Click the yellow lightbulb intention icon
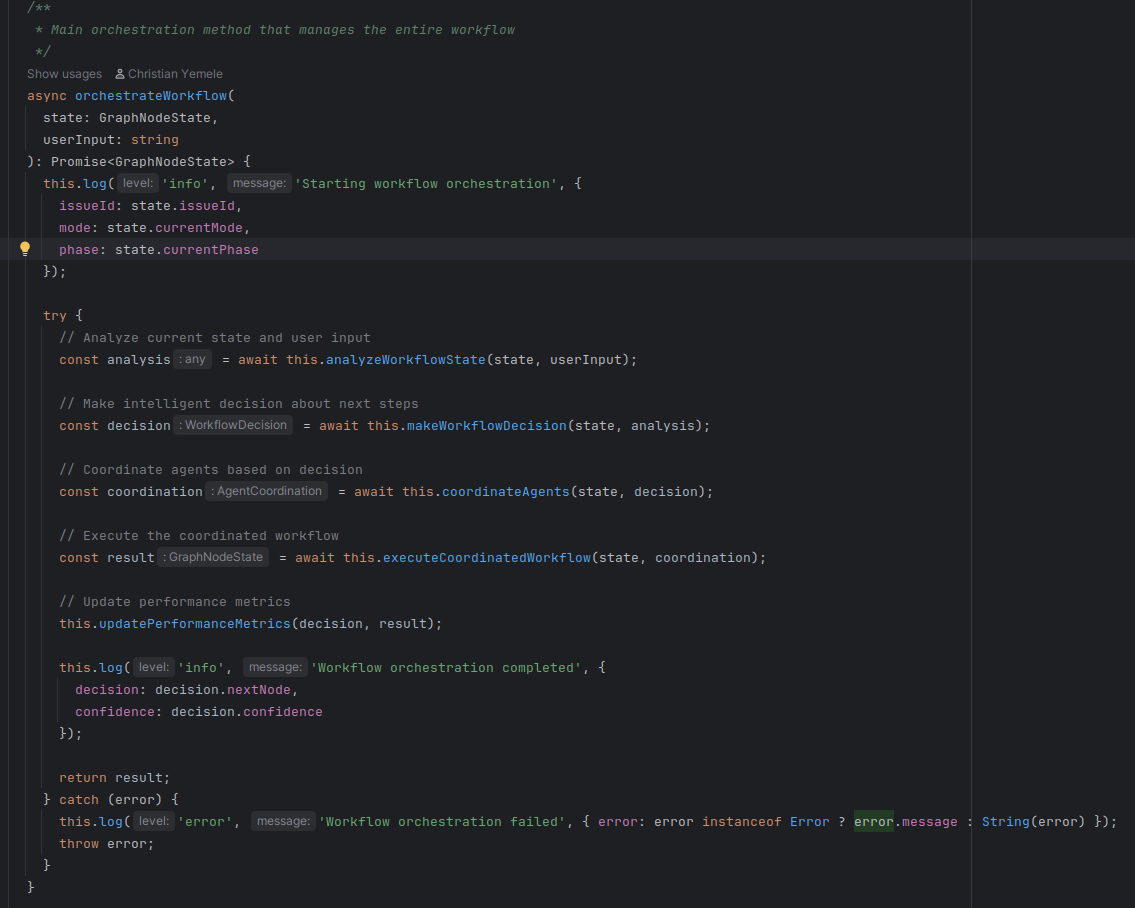The image size is (1135, 908). point(26,249)
